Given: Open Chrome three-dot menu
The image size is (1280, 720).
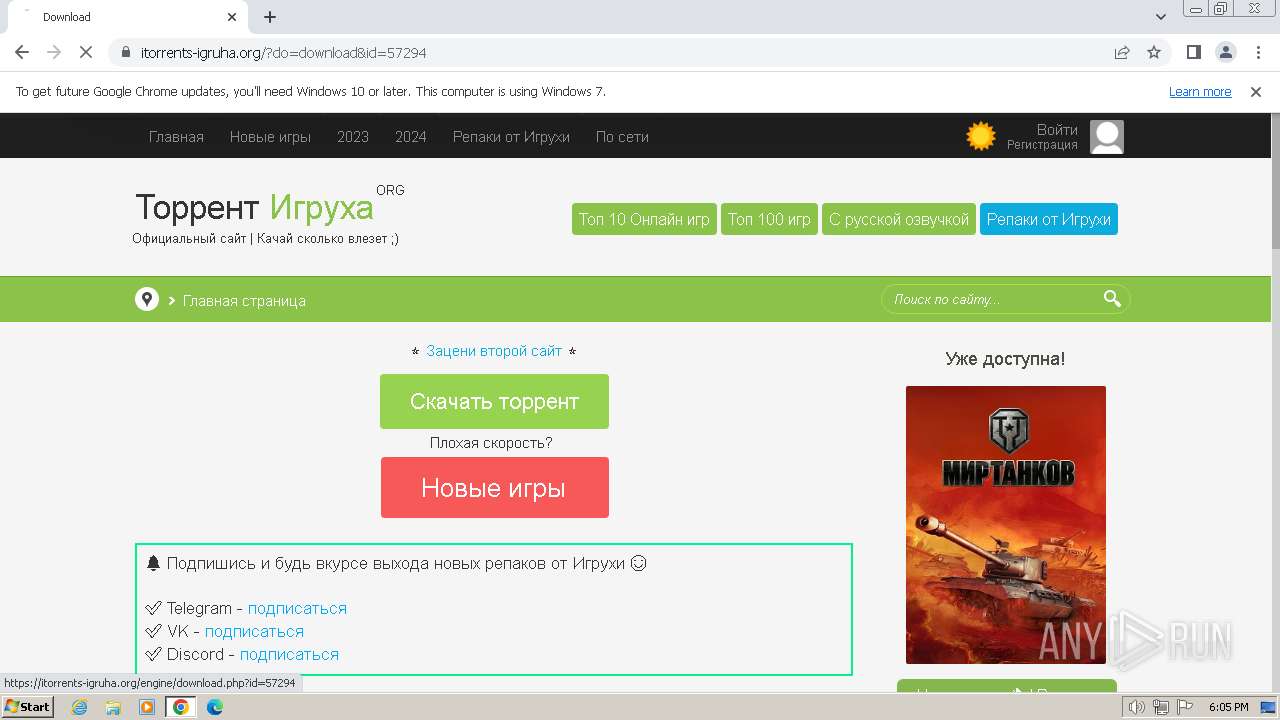Looking at the screenshot, I should point(1257,52).
